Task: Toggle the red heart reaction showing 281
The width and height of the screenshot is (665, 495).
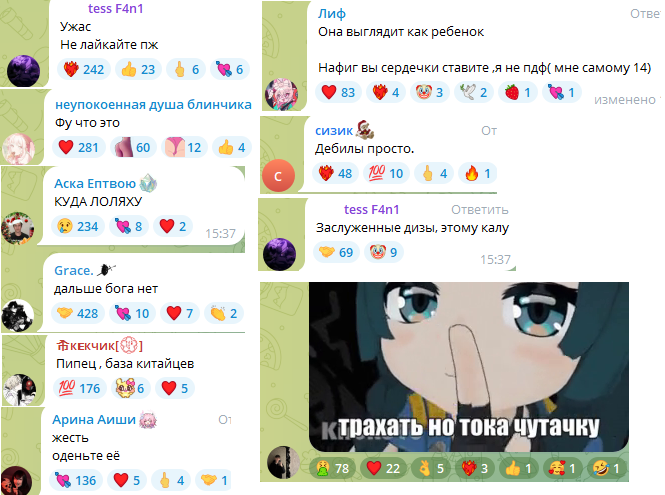Action: [78, 147]
